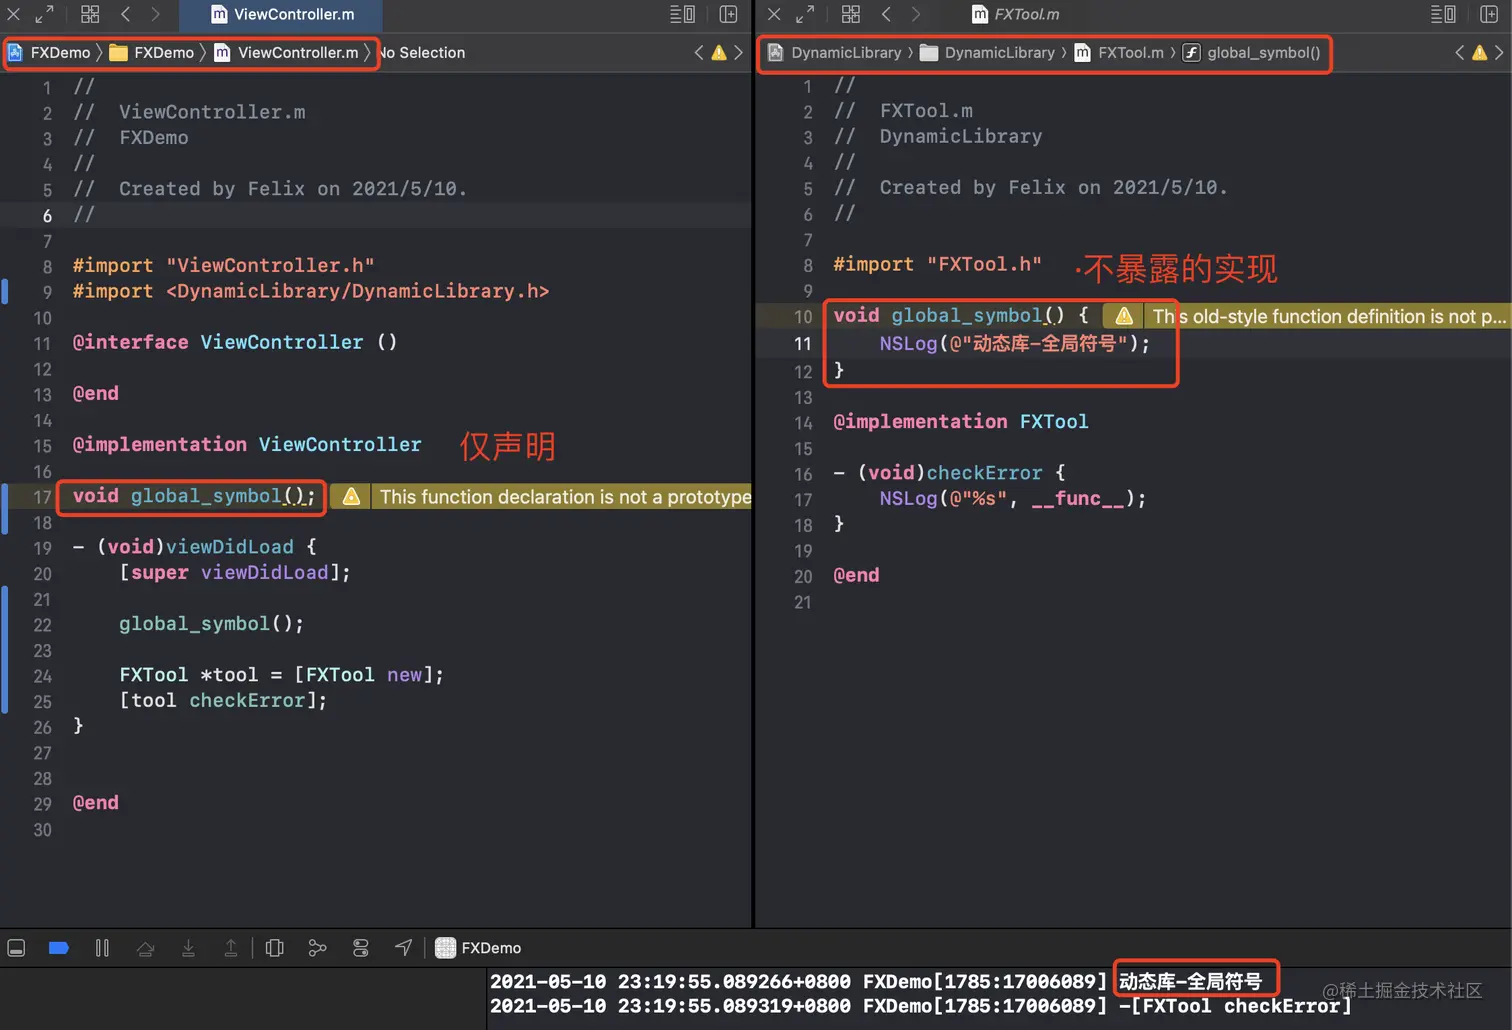Image resolution: width=1512 pixels, height=1030 pixels.
Task: Jump to next issue in right editor
Action: 1499,53
